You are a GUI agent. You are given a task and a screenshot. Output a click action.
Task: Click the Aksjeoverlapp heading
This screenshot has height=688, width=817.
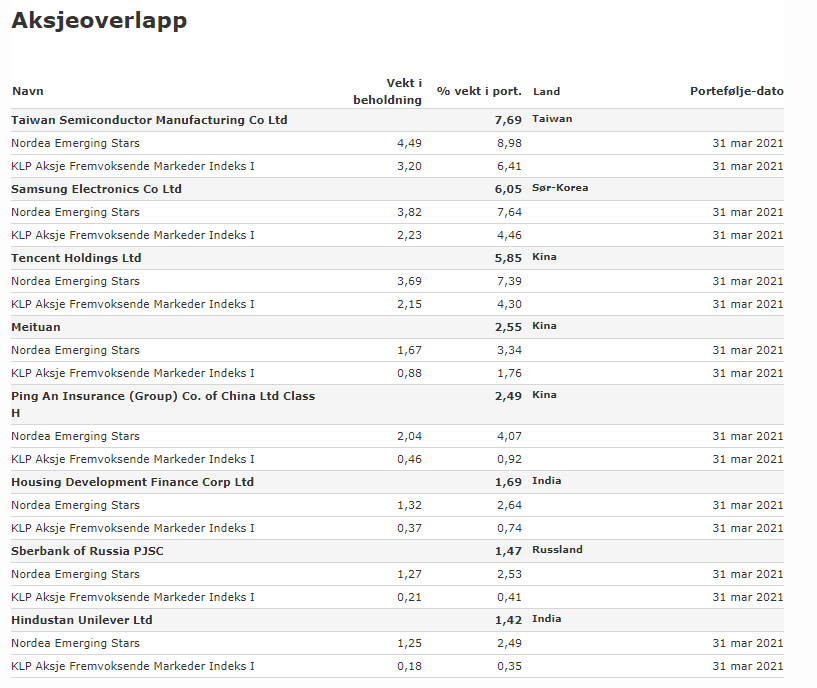pyautogui.click(x=99, y=21)
